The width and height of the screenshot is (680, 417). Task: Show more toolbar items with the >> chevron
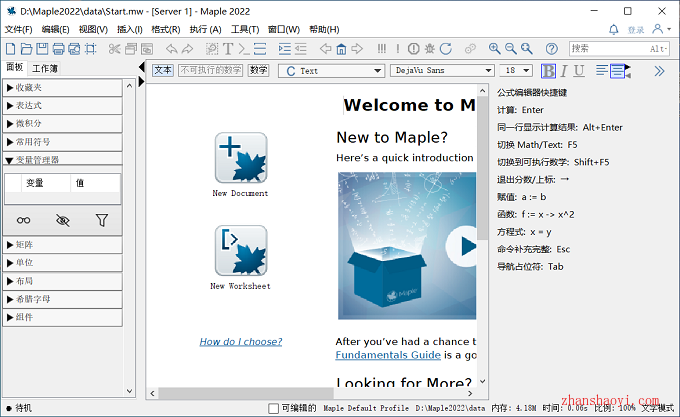tap(659, 71)
